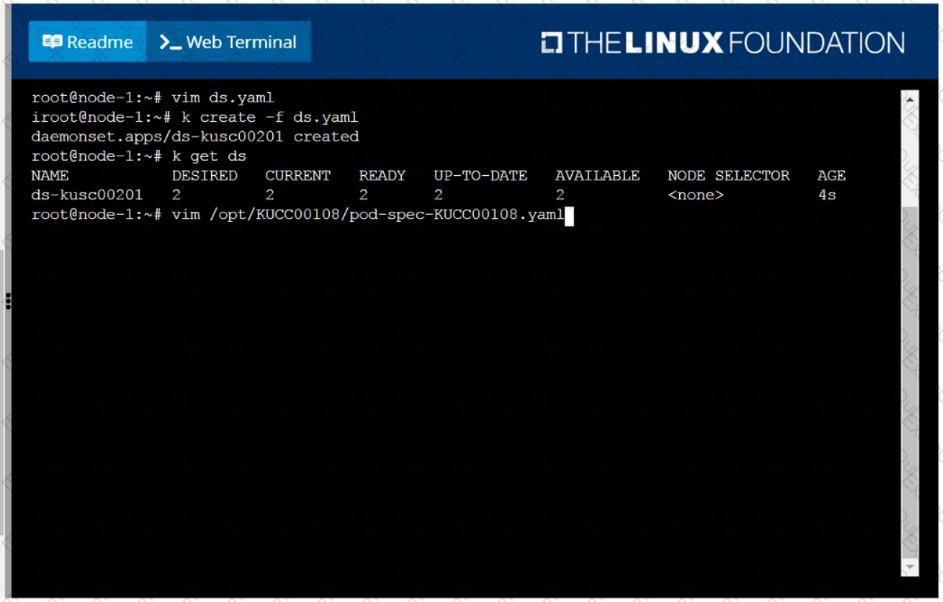The image size is (943, 602).
Task: Click the 'vim ds.yaml' command line
Action: coord(152,97)
